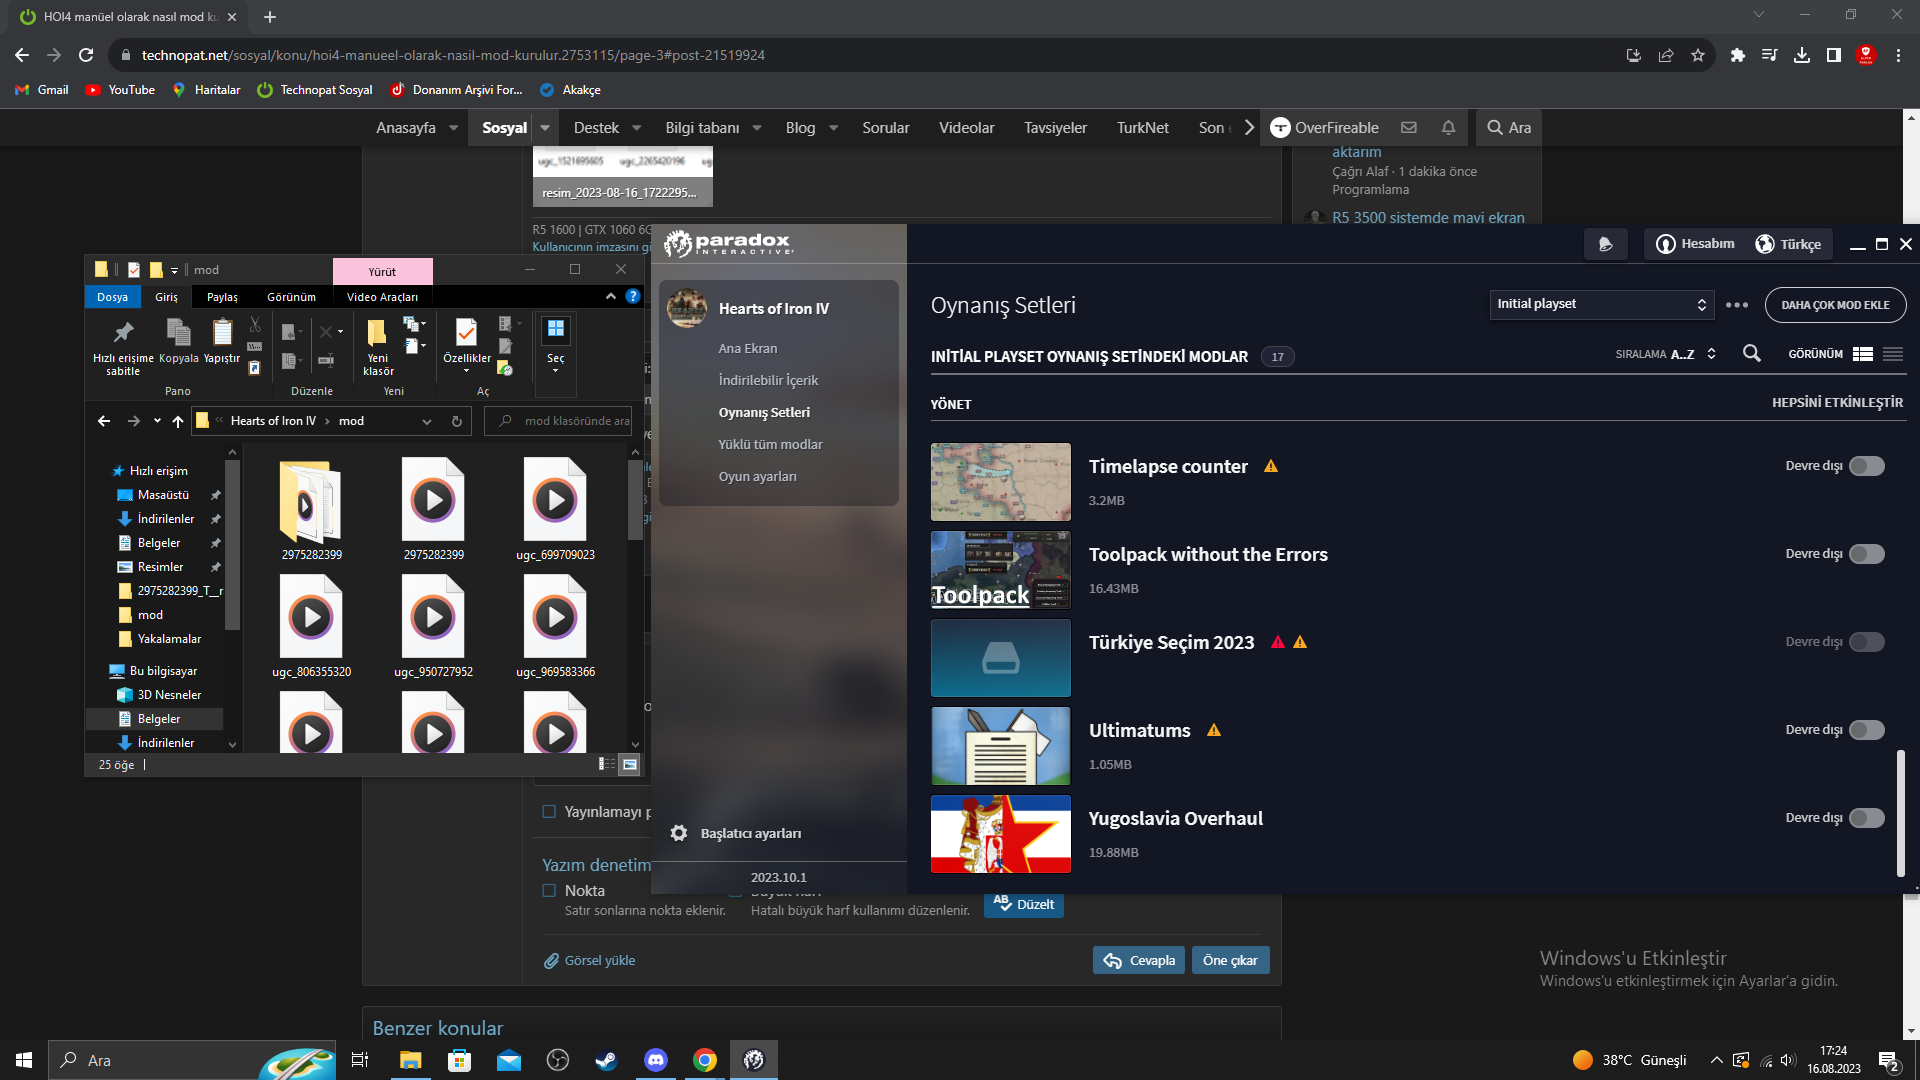Select İndirilebilir İçerik in launcher sidebar
The image size is (1920, 1080).
(x=768, y=380)
